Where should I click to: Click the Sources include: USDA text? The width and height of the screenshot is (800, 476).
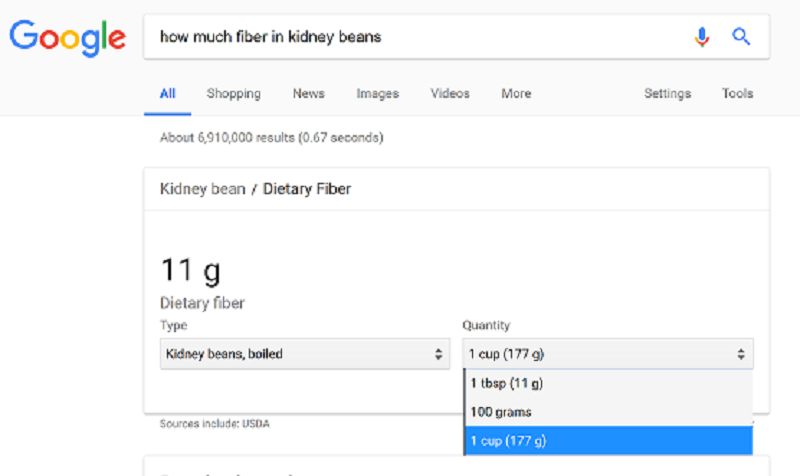coord(214,423)
